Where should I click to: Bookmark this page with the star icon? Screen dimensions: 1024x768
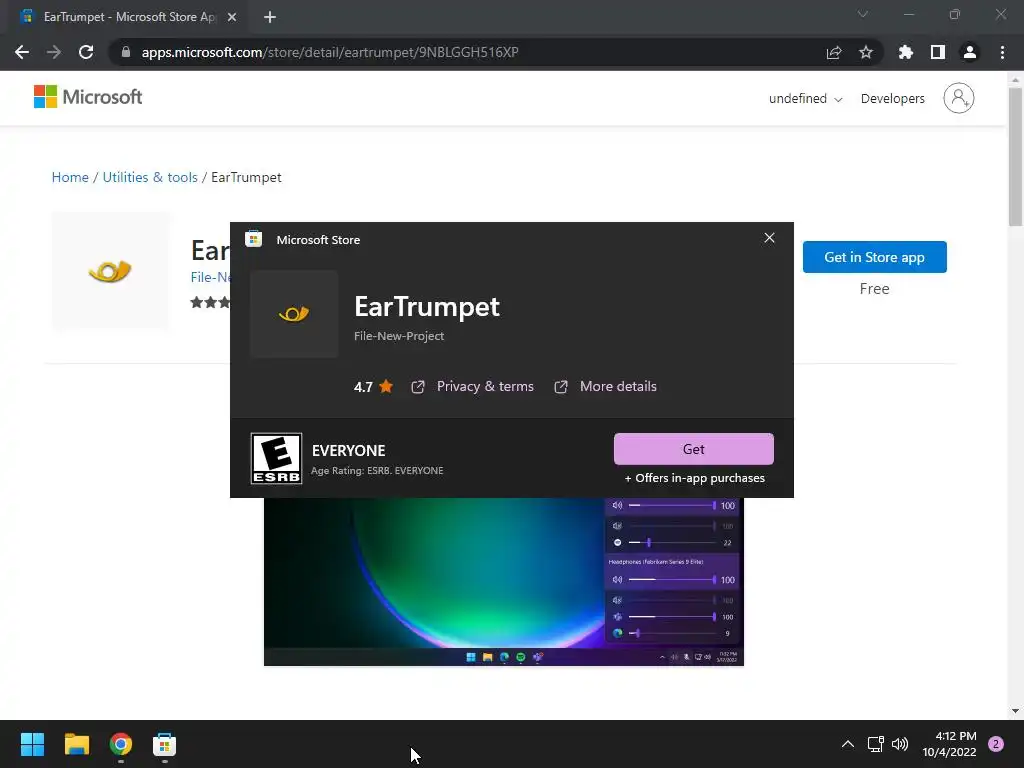[x=866, y=52]
